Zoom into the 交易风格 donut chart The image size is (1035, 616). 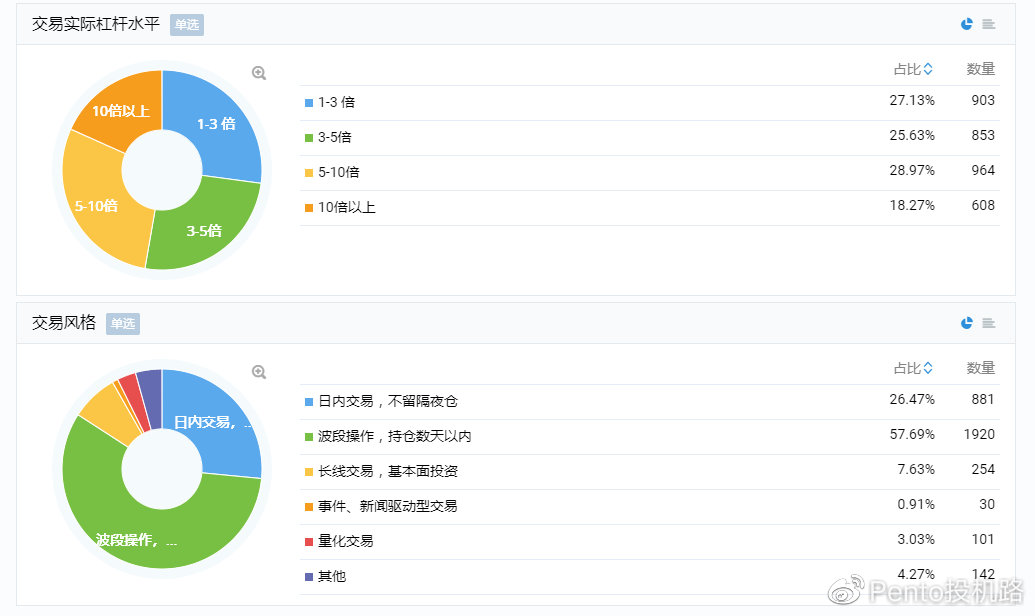click(x=259, y=372)
